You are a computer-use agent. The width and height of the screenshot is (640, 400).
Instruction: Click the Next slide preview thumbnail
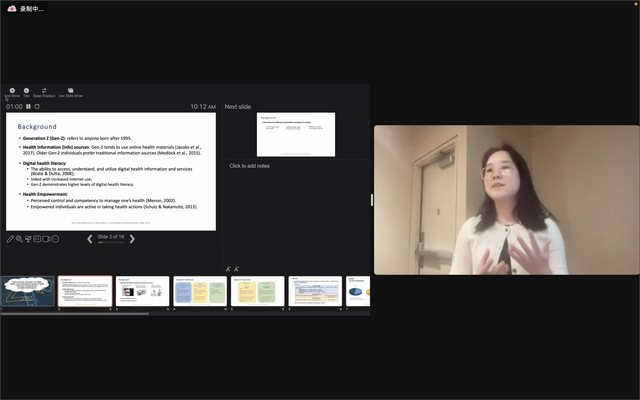click(296, 135)
